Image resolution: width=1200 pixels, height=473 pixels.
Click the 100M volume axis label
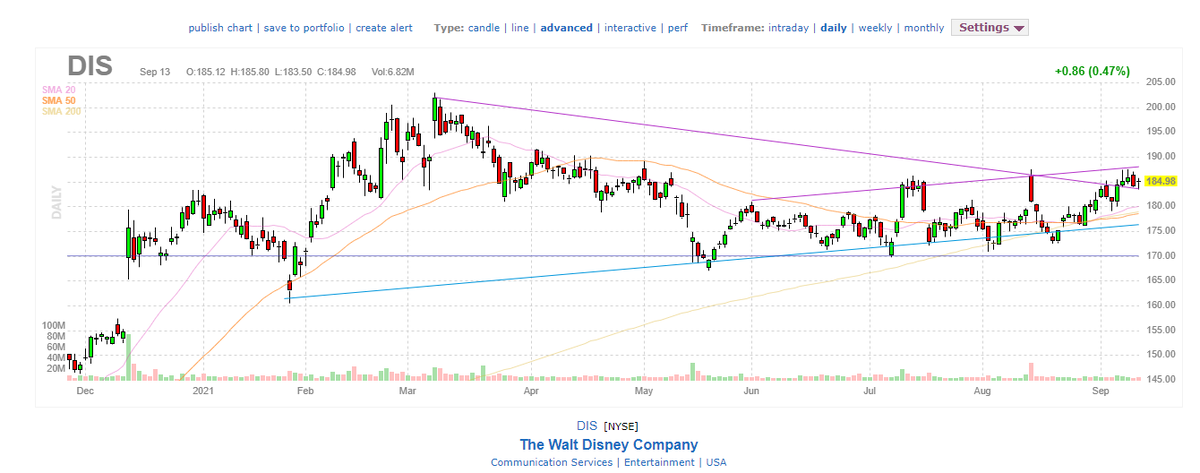pyautogui.click(x=53, y=327)
